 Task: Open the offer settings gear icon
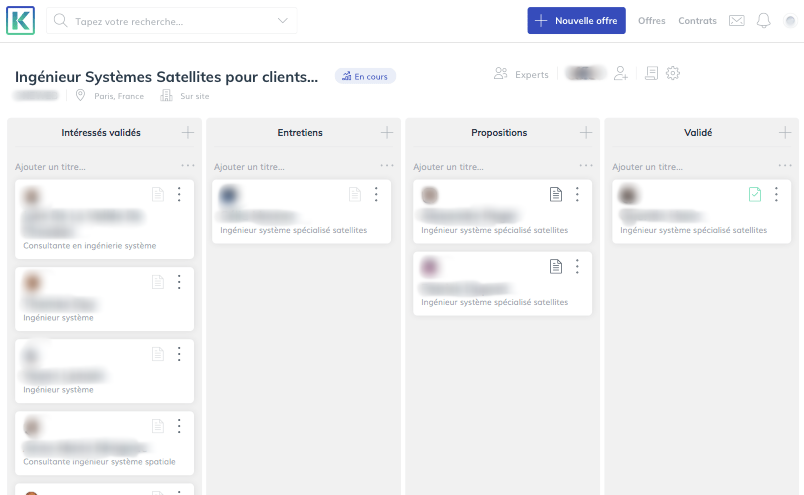coord(673,73)
